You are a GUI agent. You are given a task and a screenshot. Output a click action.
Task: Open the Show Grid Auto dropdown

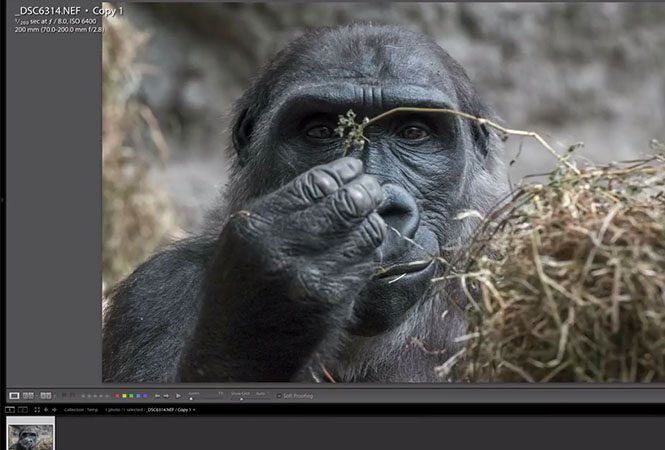point(263,394)
